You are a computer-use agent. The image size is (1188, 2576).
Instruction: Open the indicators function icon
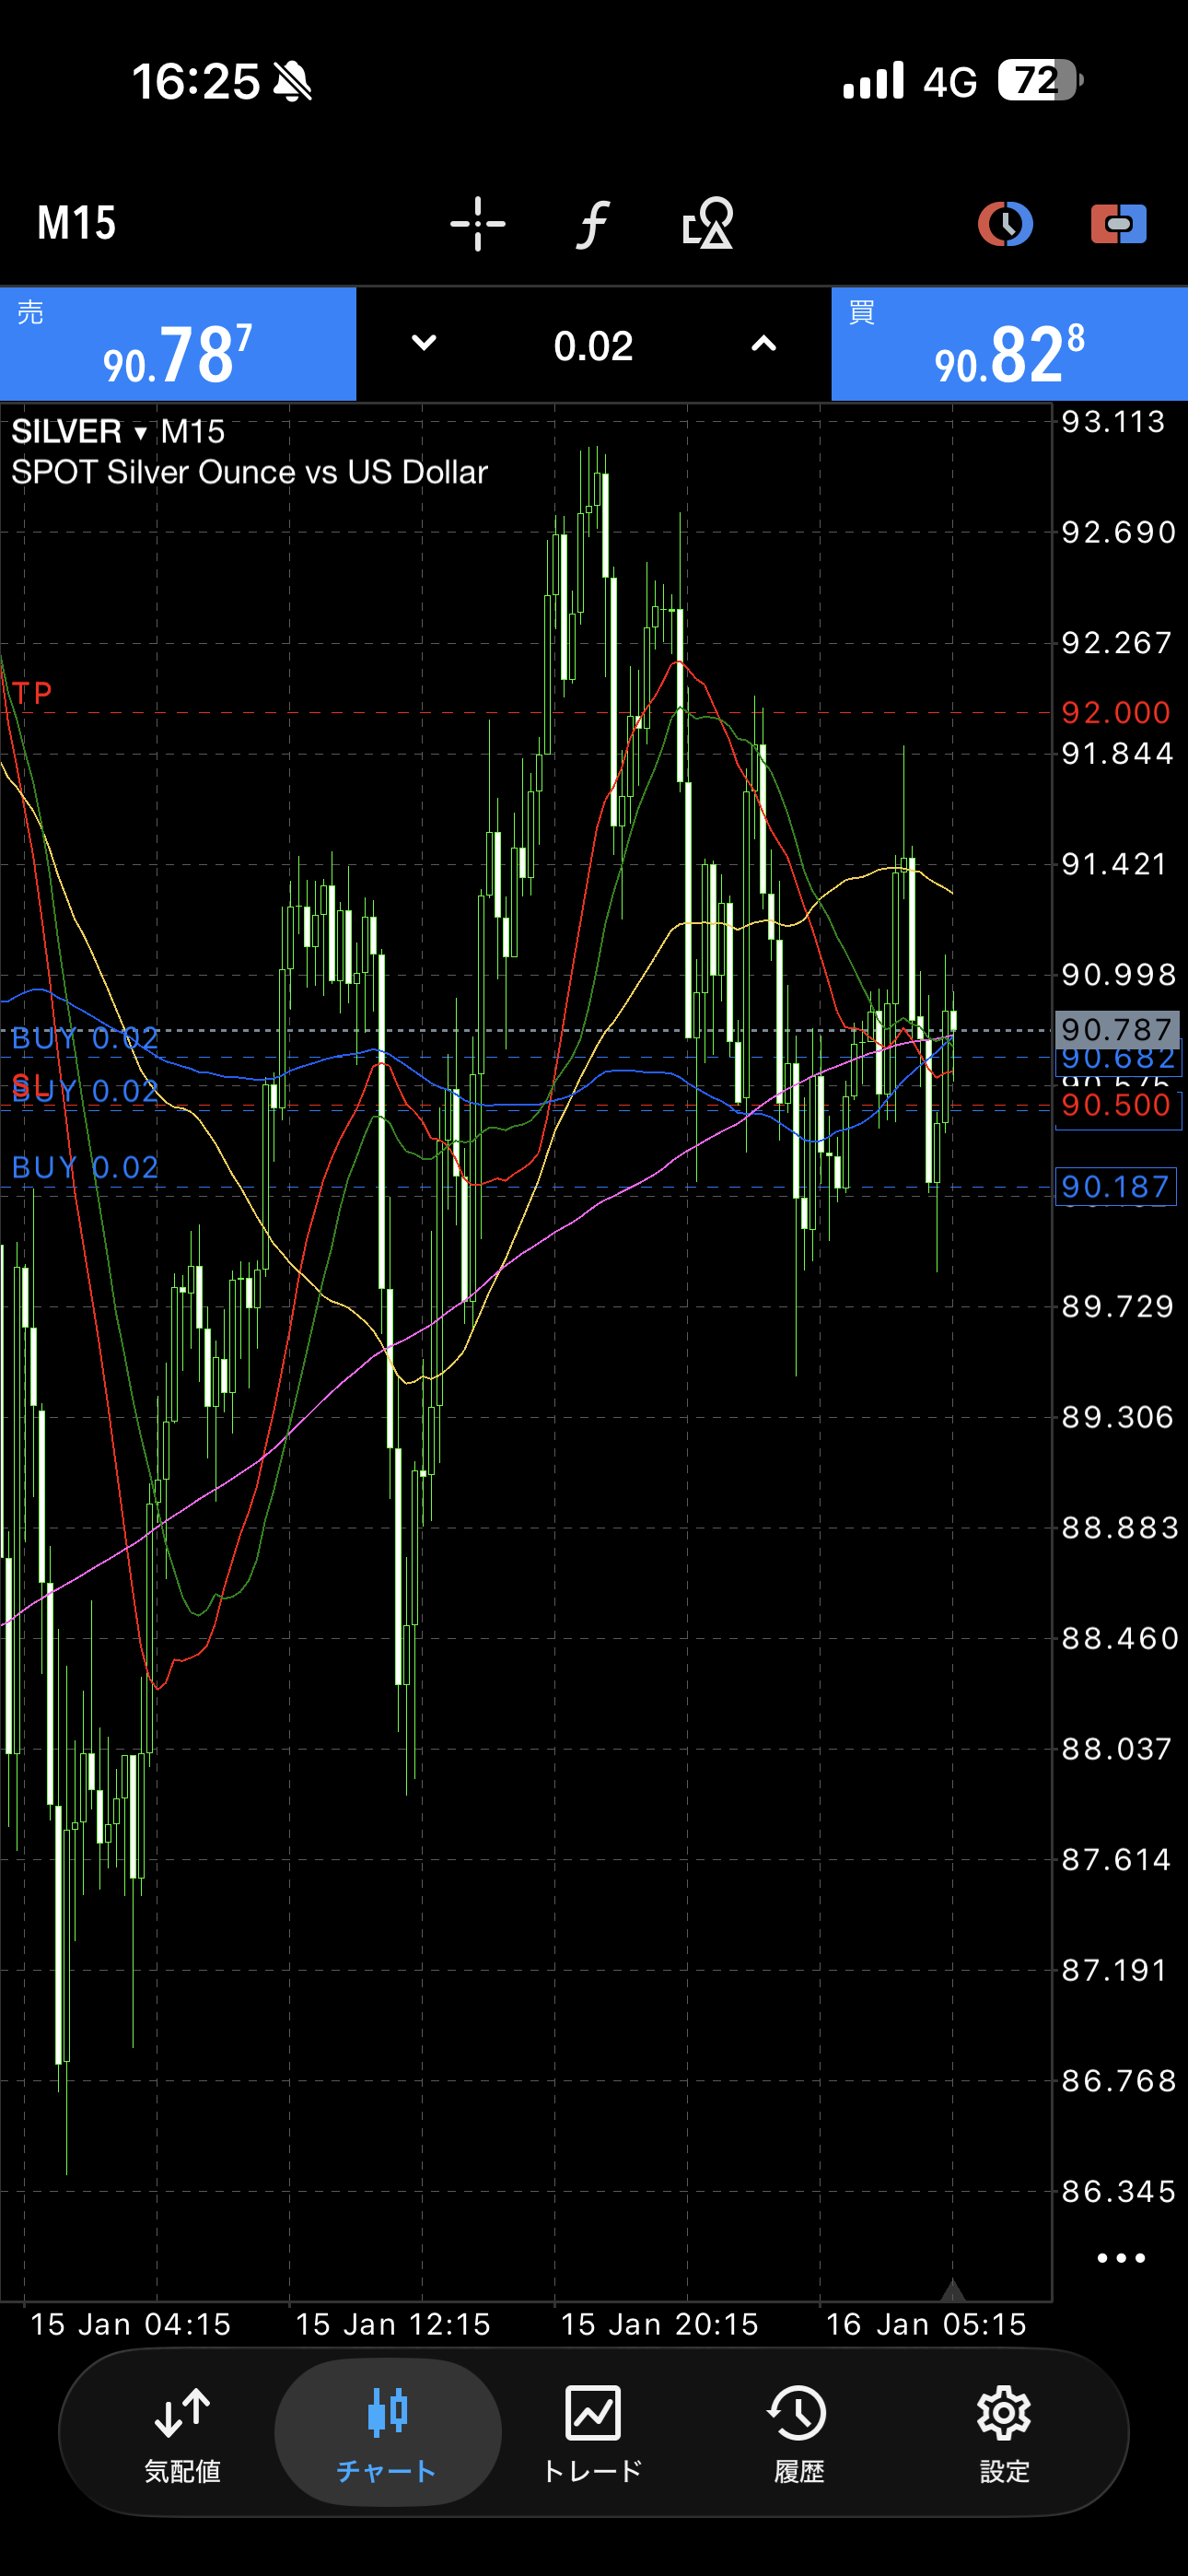click(593, 223)
